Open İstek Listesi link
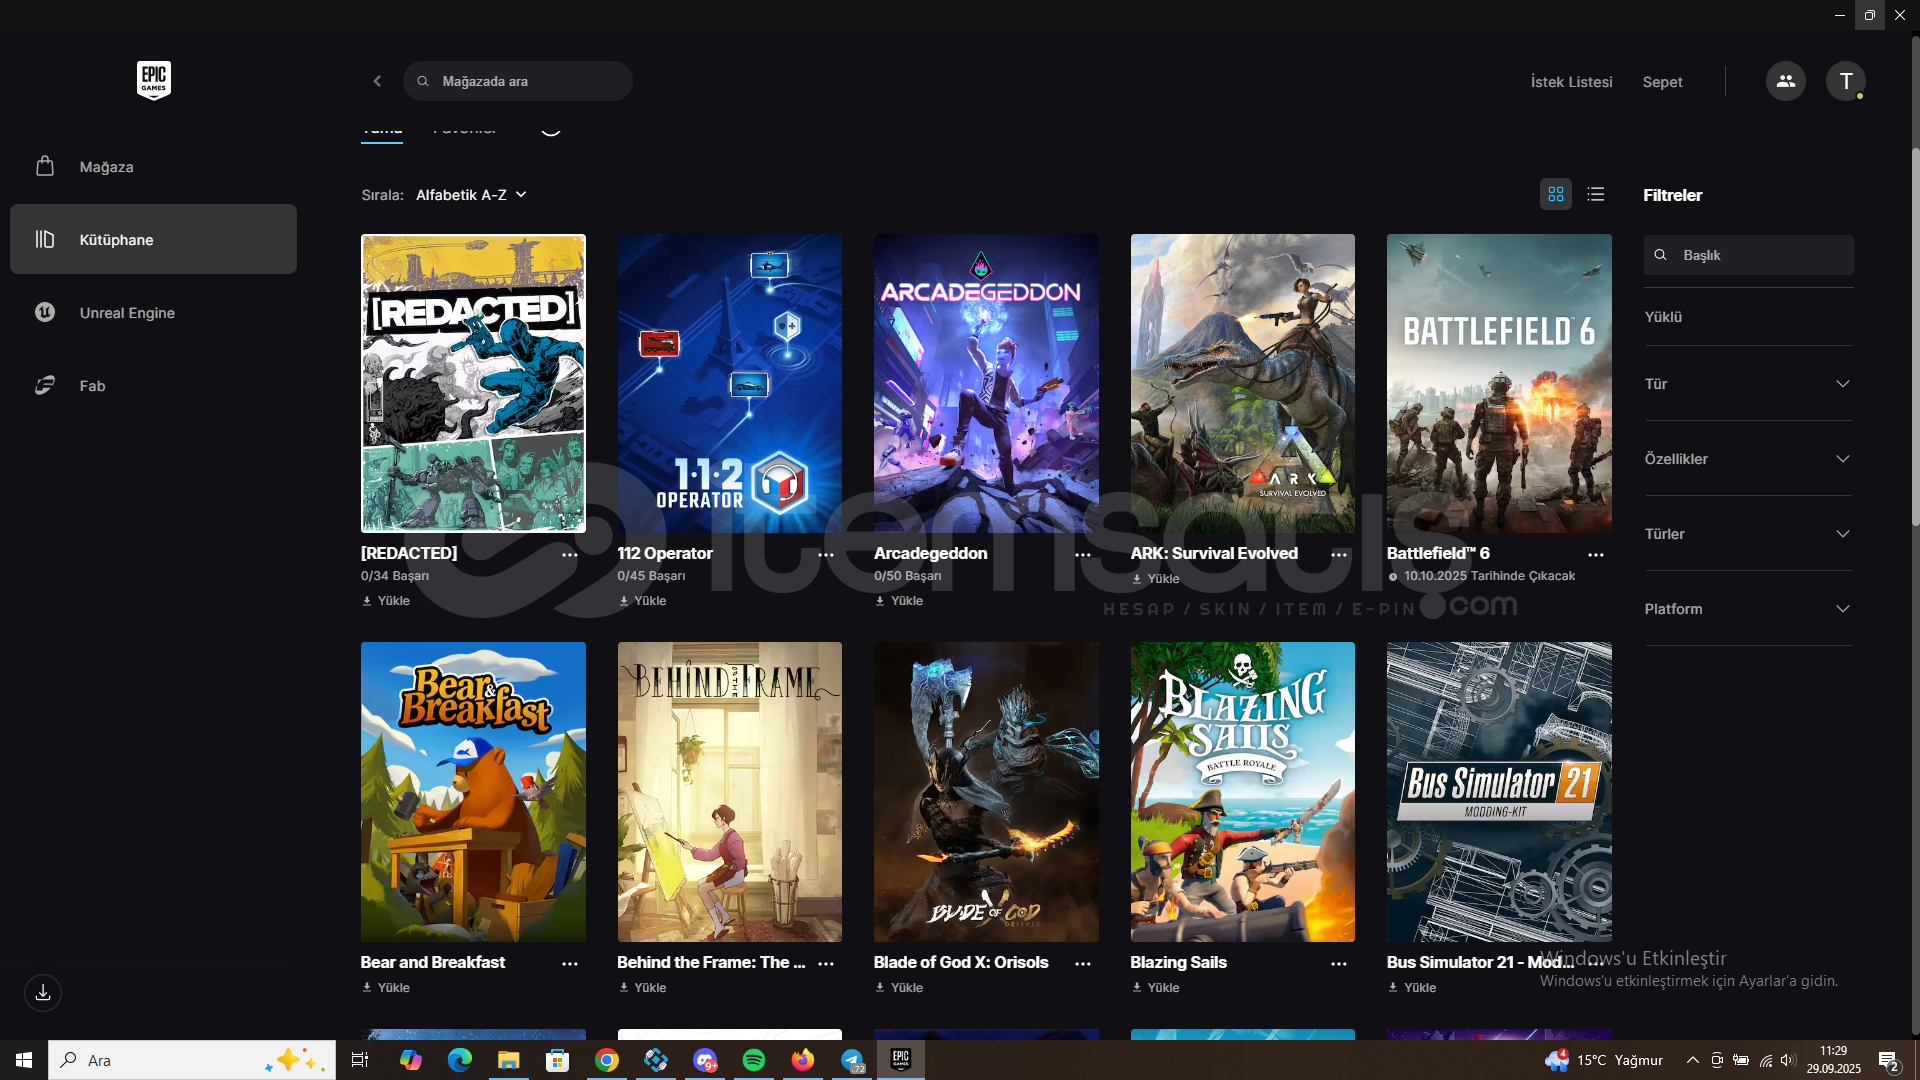This screenshot has height=1080, width=1920. (x=1571, y=82)
